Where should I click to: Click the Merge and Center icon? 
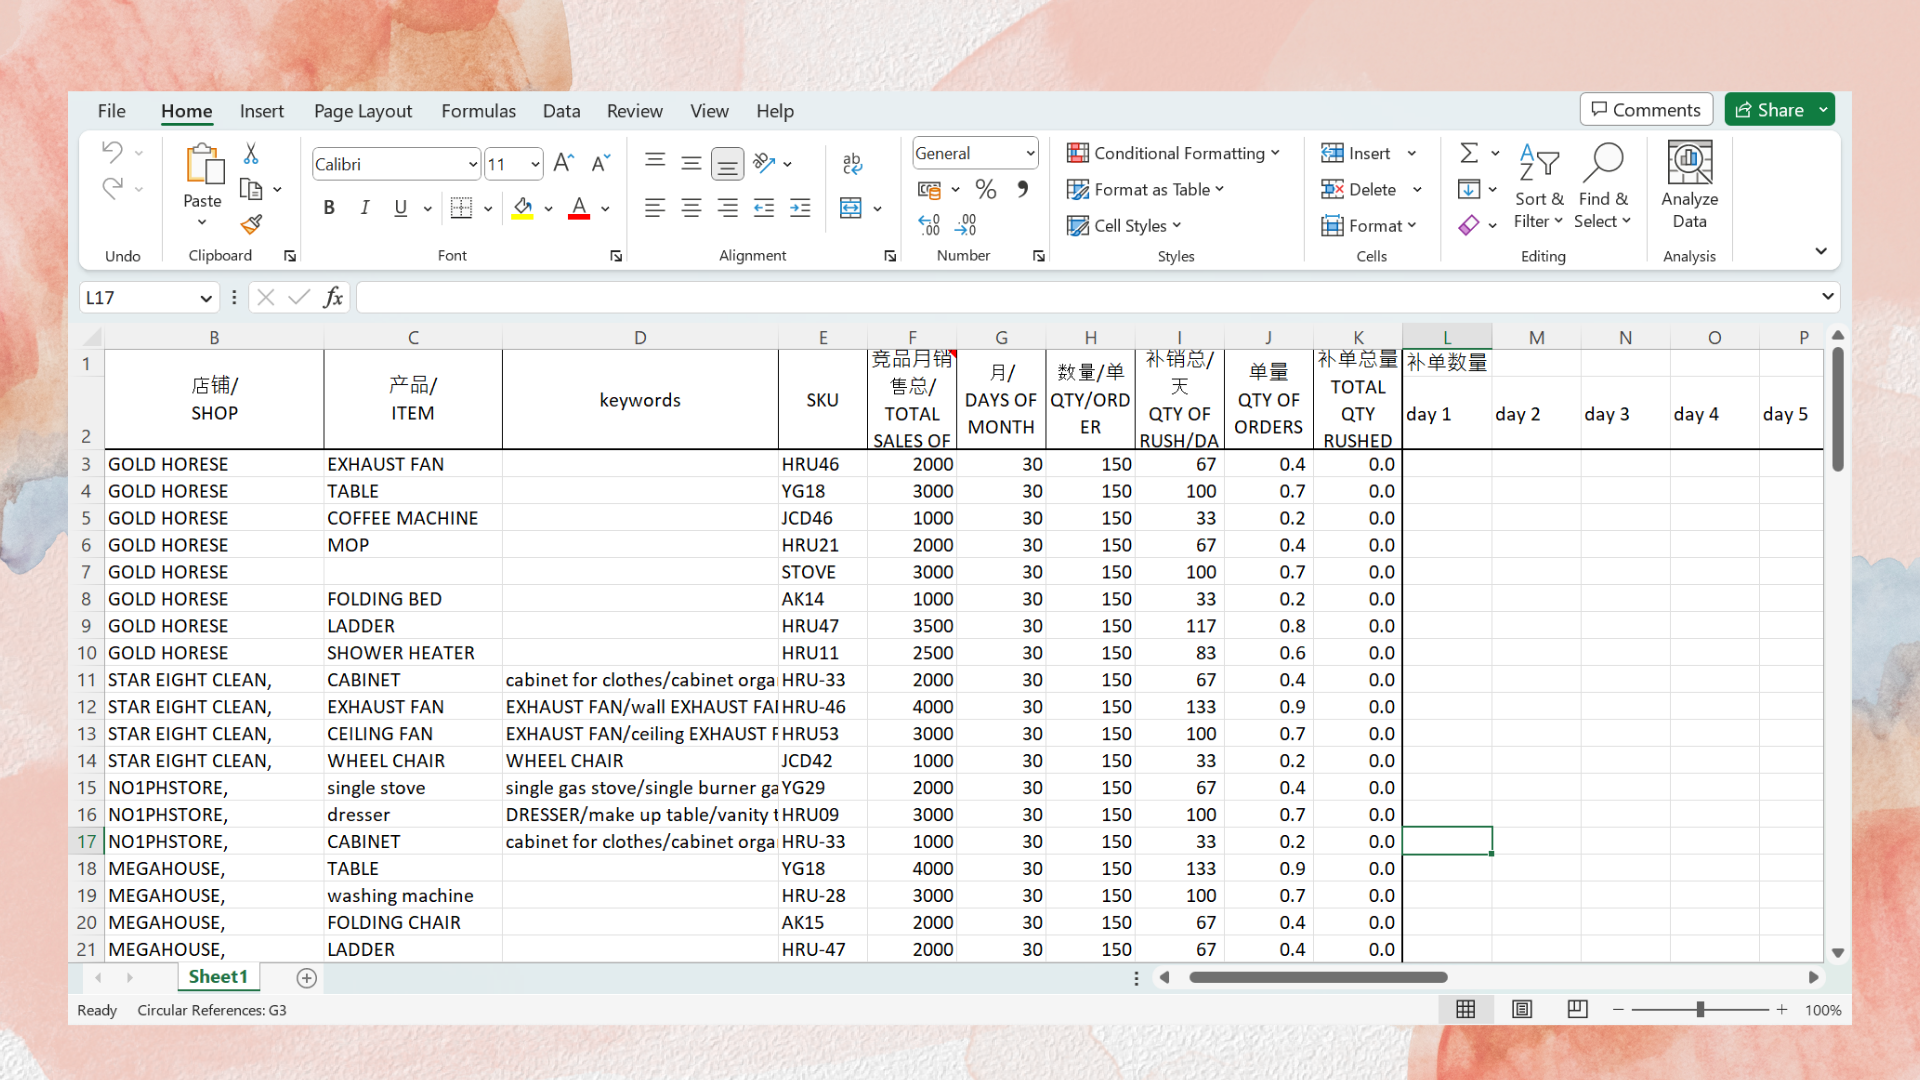point(851,208)
